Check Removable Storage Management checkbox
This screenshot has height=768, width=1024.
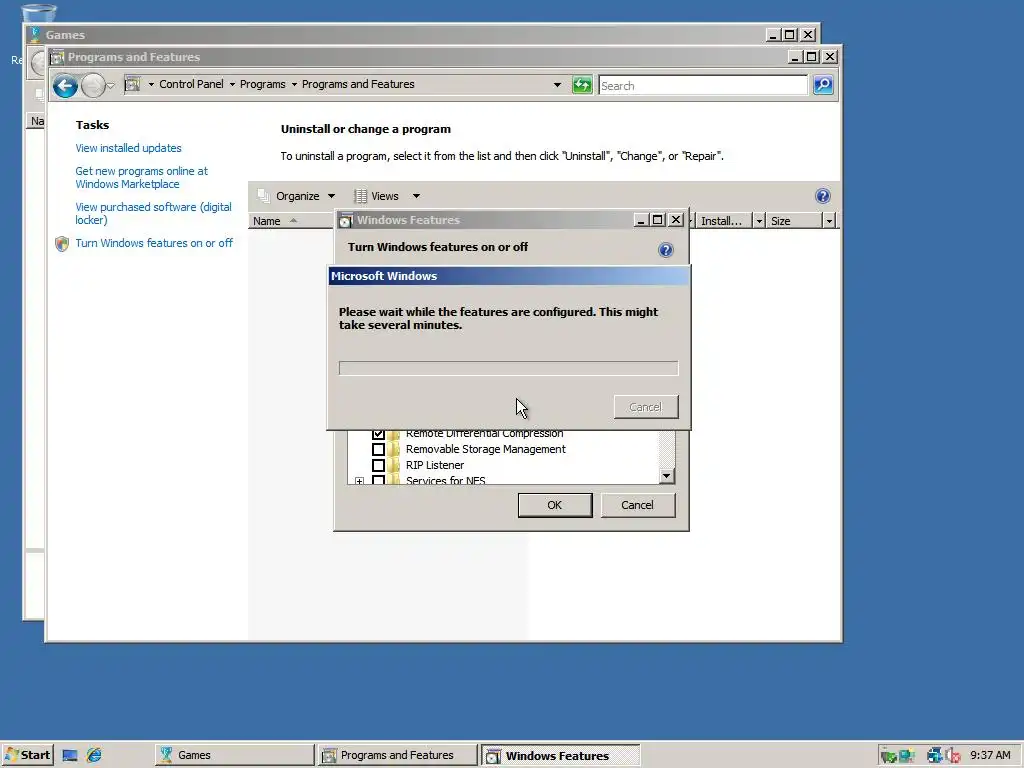point(378,449)
